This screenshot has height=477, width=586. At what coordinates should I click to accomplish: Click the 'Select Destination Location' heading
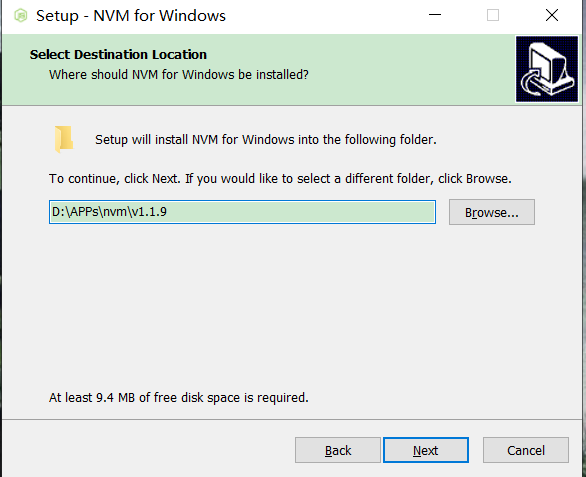click(x=118, y=55)
